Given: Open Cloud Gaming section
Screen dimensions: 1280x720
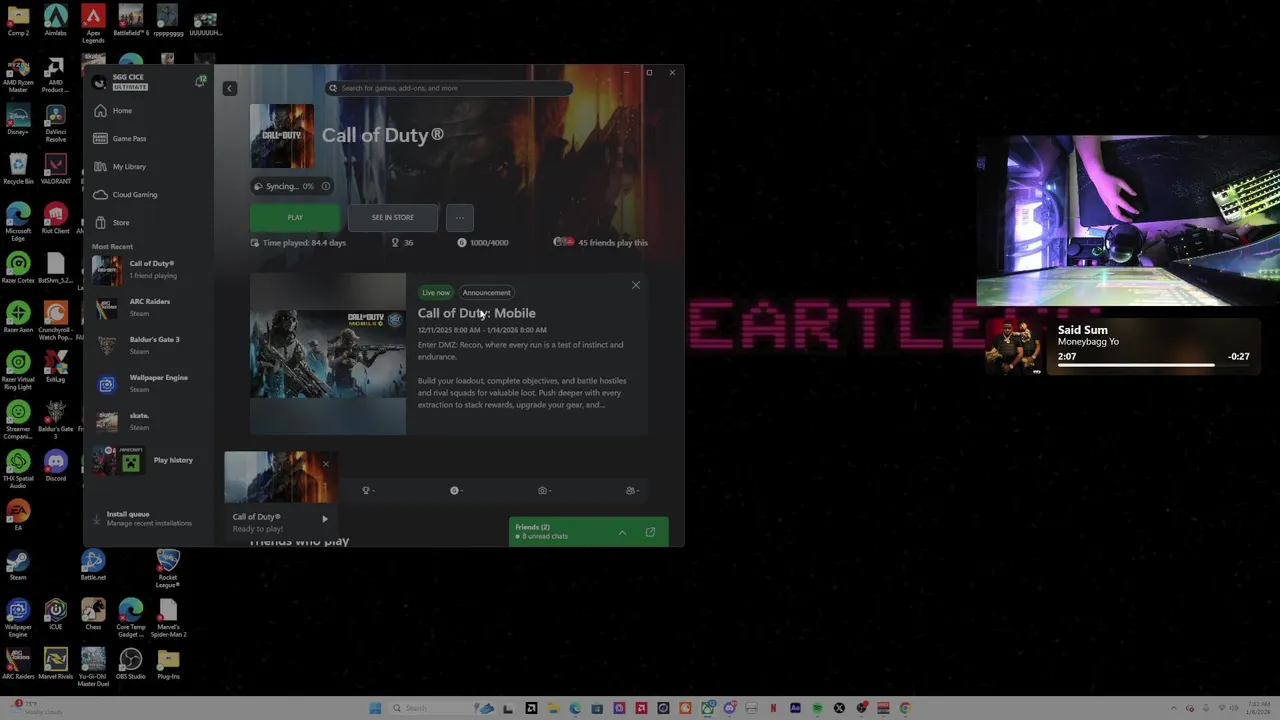Looking at the screenshot, I should [126, 195].
